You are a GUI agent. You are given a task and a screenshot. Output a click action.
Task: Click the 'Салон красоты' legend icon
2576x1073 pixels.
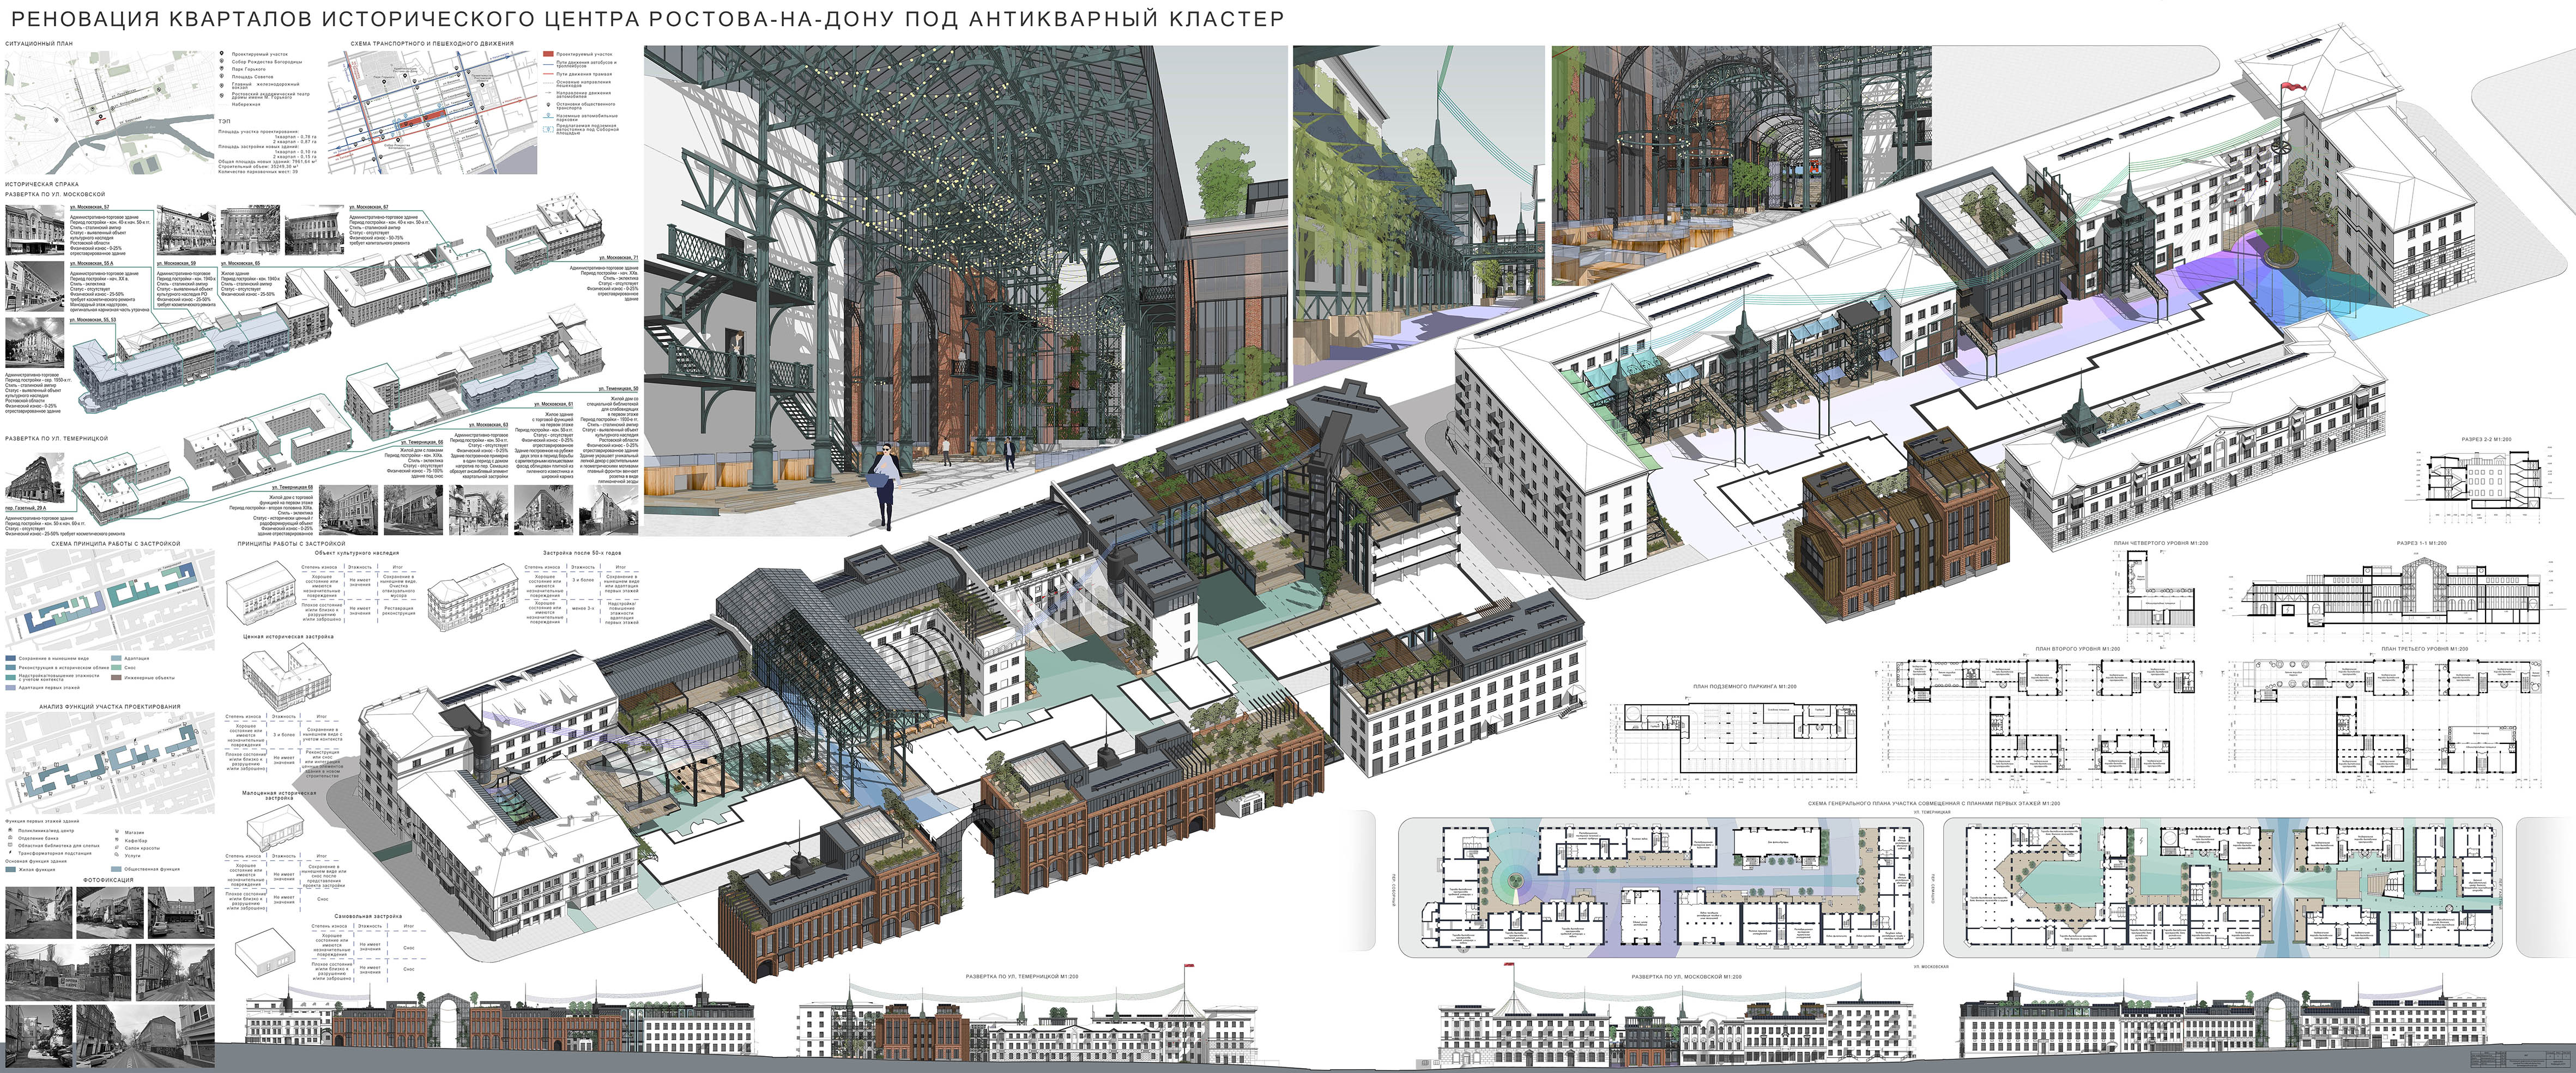pos(117,848)
